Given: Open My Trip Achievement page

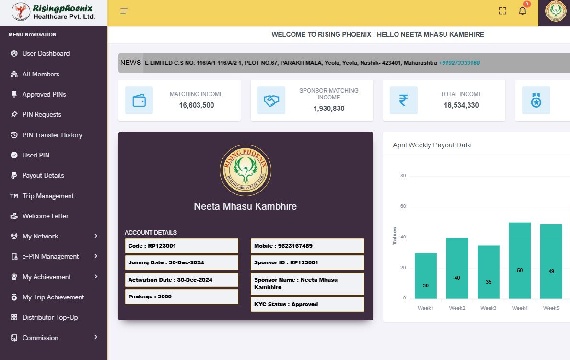Looking at the screenshot, I should pos(53,297).
